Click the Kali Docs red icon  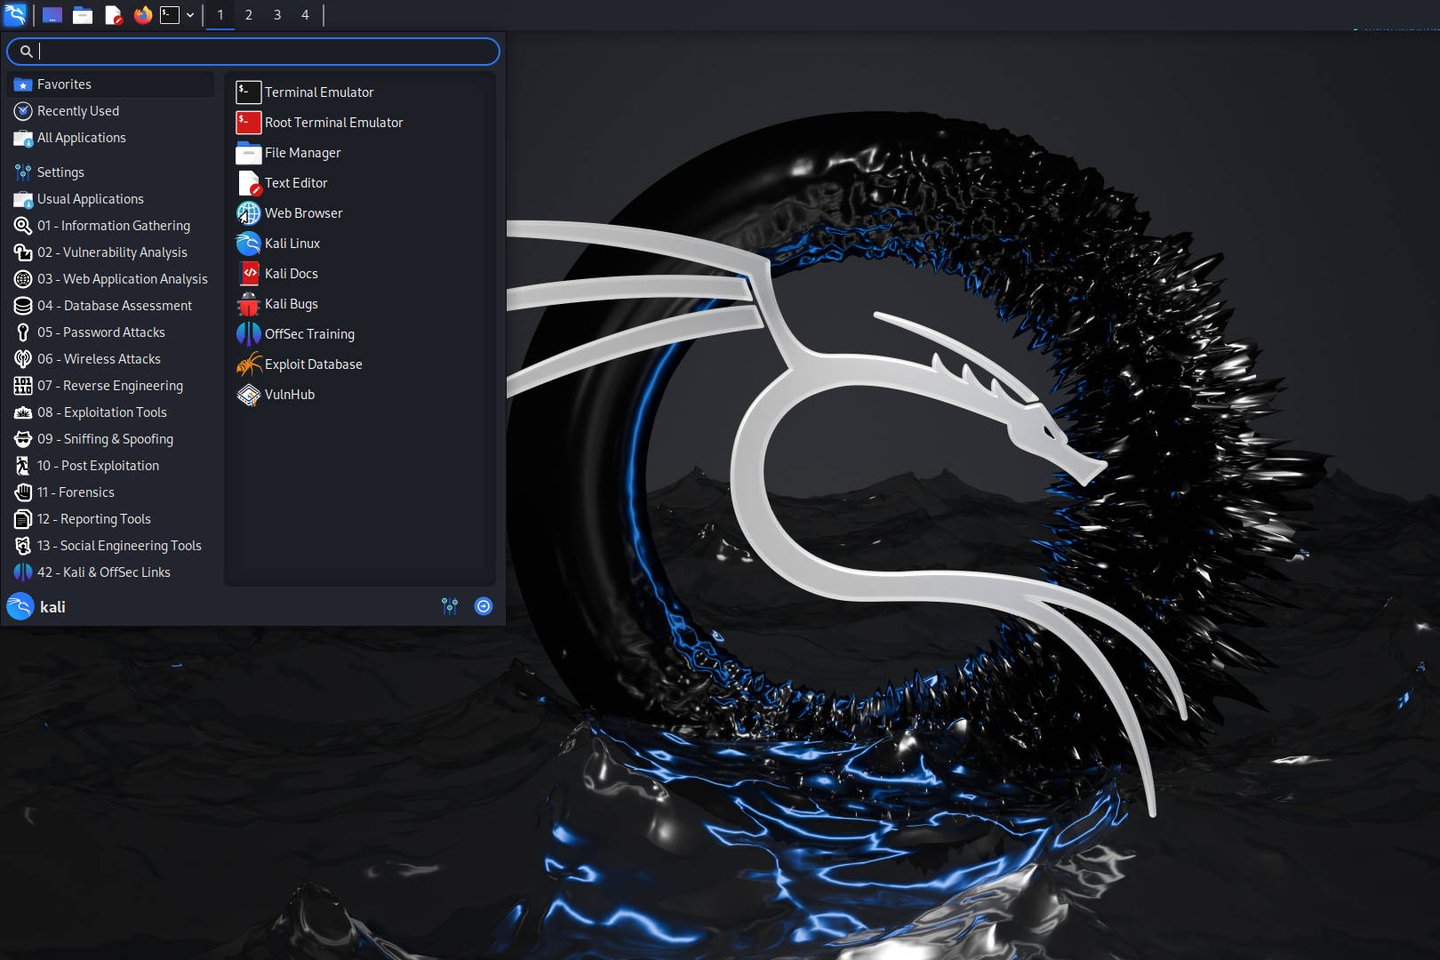tap(248, 273)
